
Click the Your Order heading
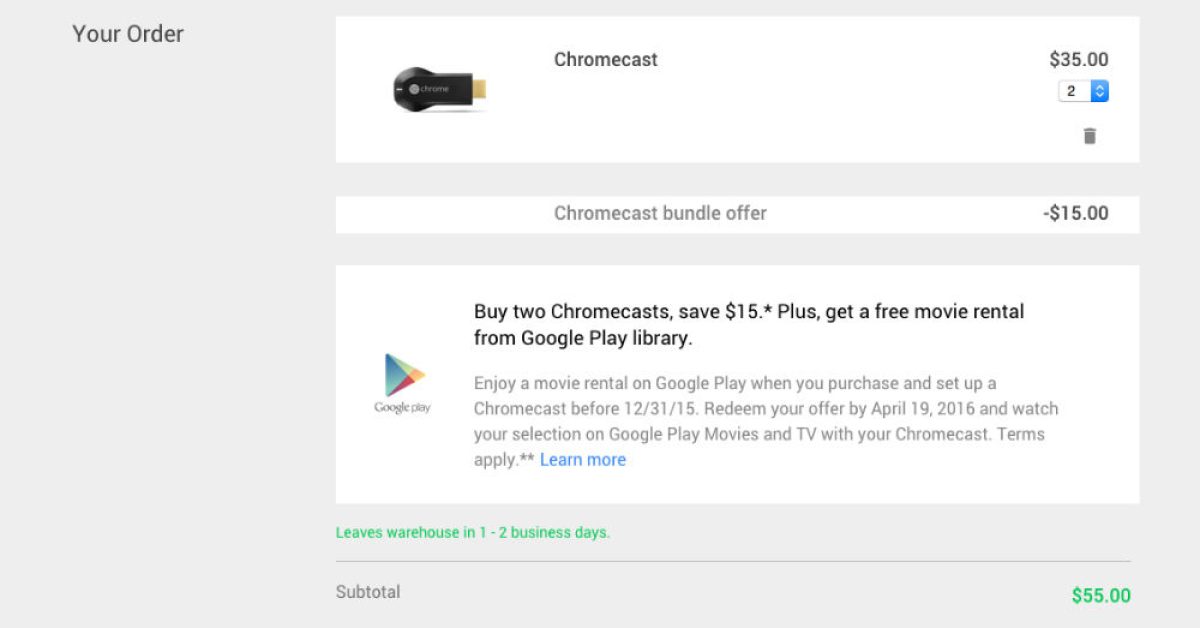click(128, 34)
